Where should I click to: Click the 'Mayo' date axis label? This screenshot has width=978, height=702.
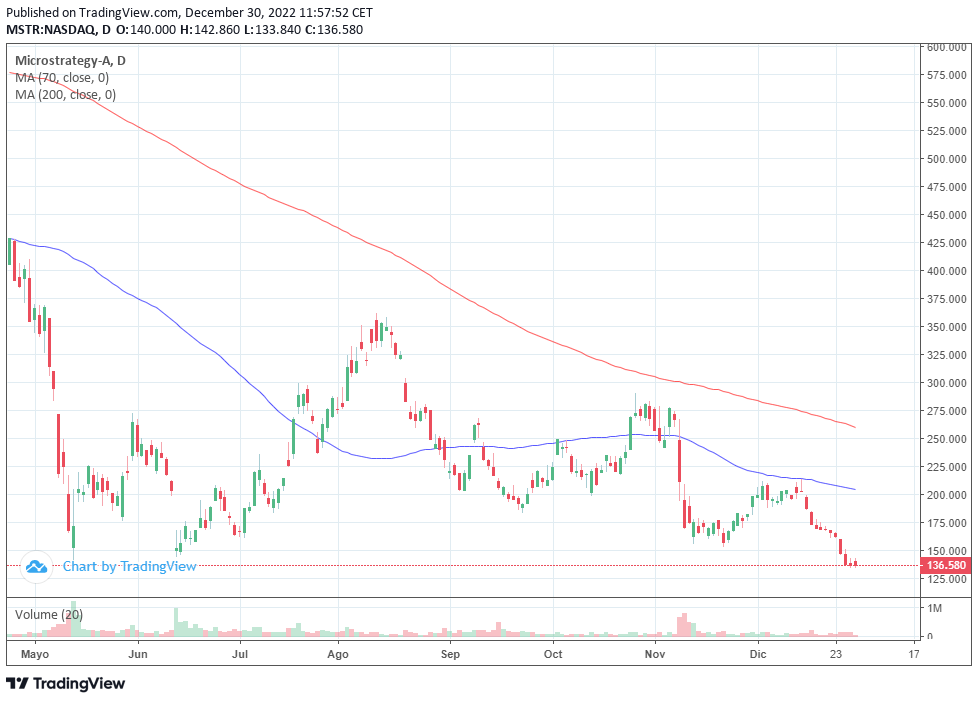pos(35,654)
